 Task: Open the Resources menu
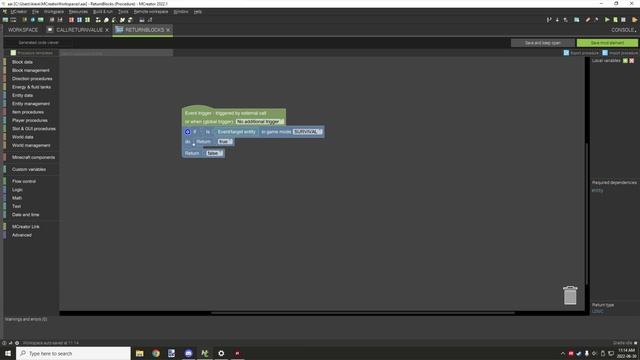(78, 12)
